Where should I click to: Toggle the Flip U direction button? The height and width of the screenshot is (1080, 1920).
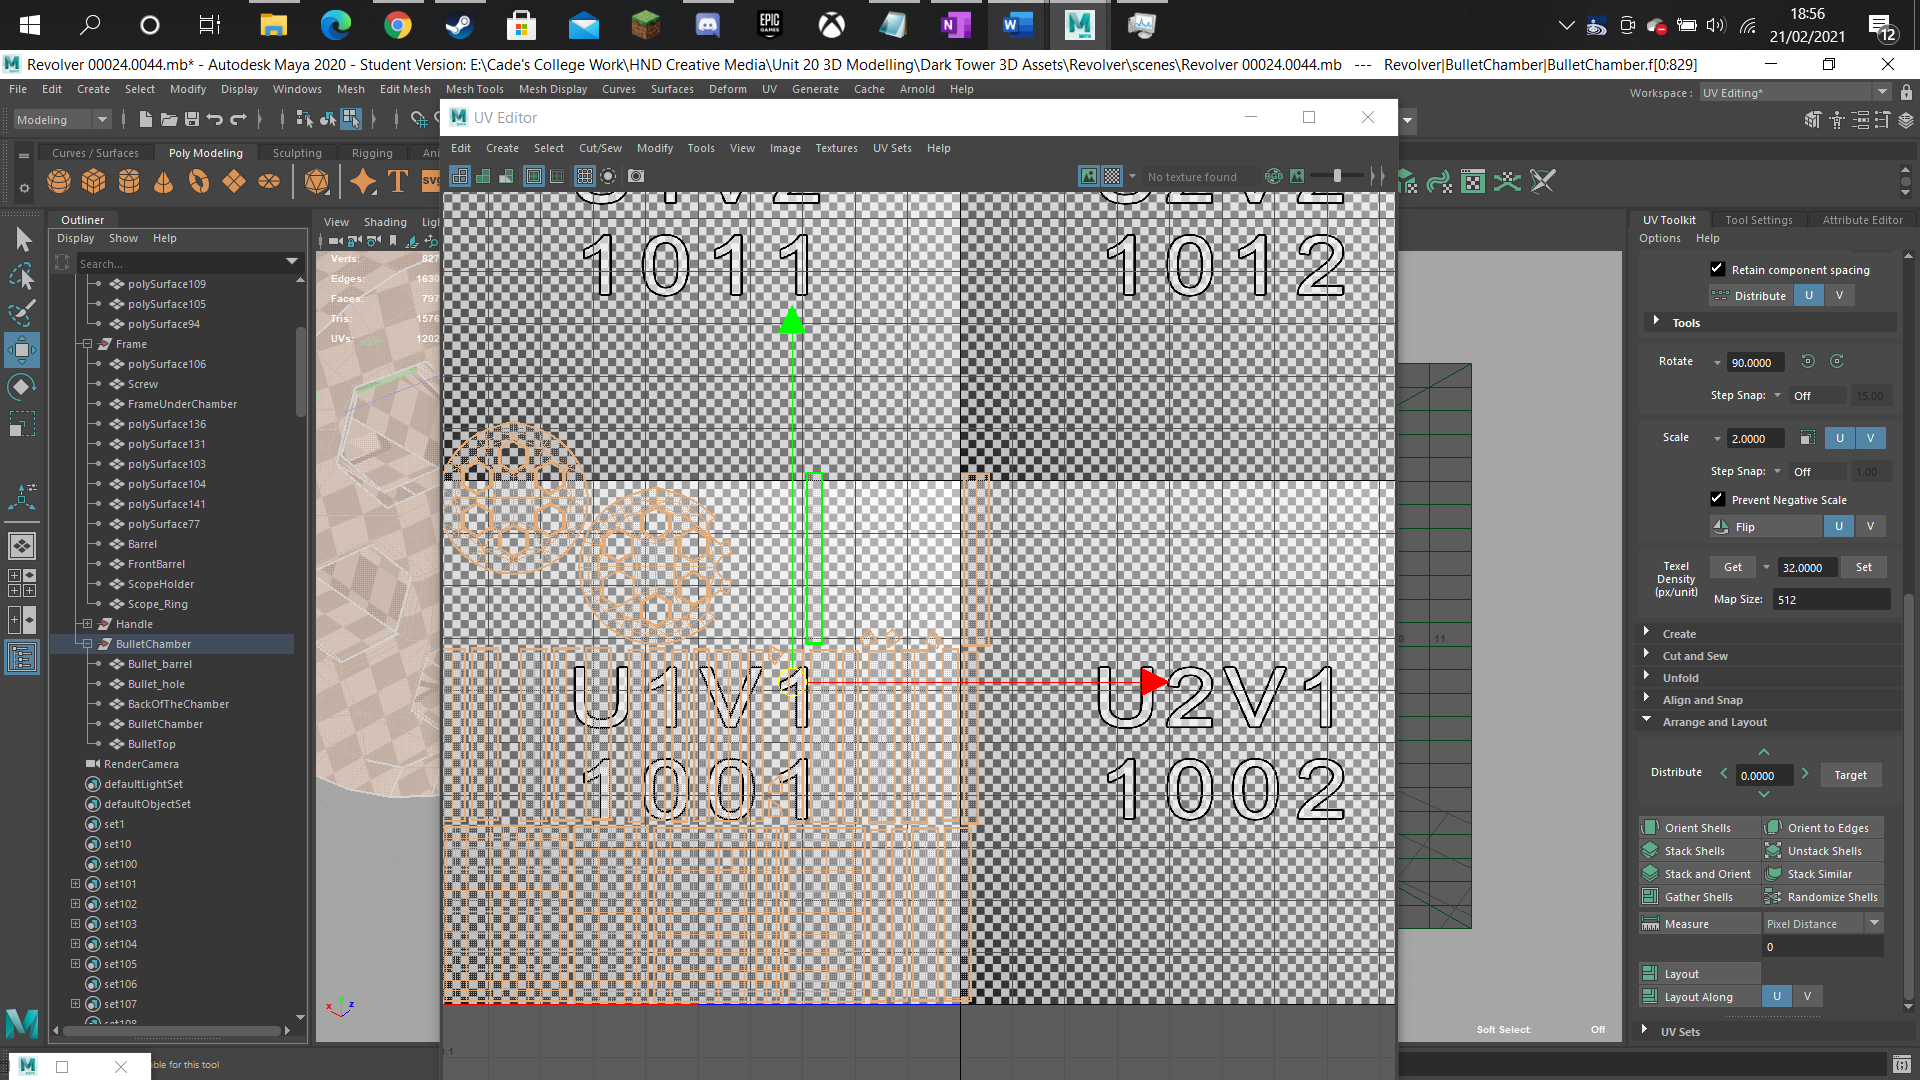coord(1839,527)
